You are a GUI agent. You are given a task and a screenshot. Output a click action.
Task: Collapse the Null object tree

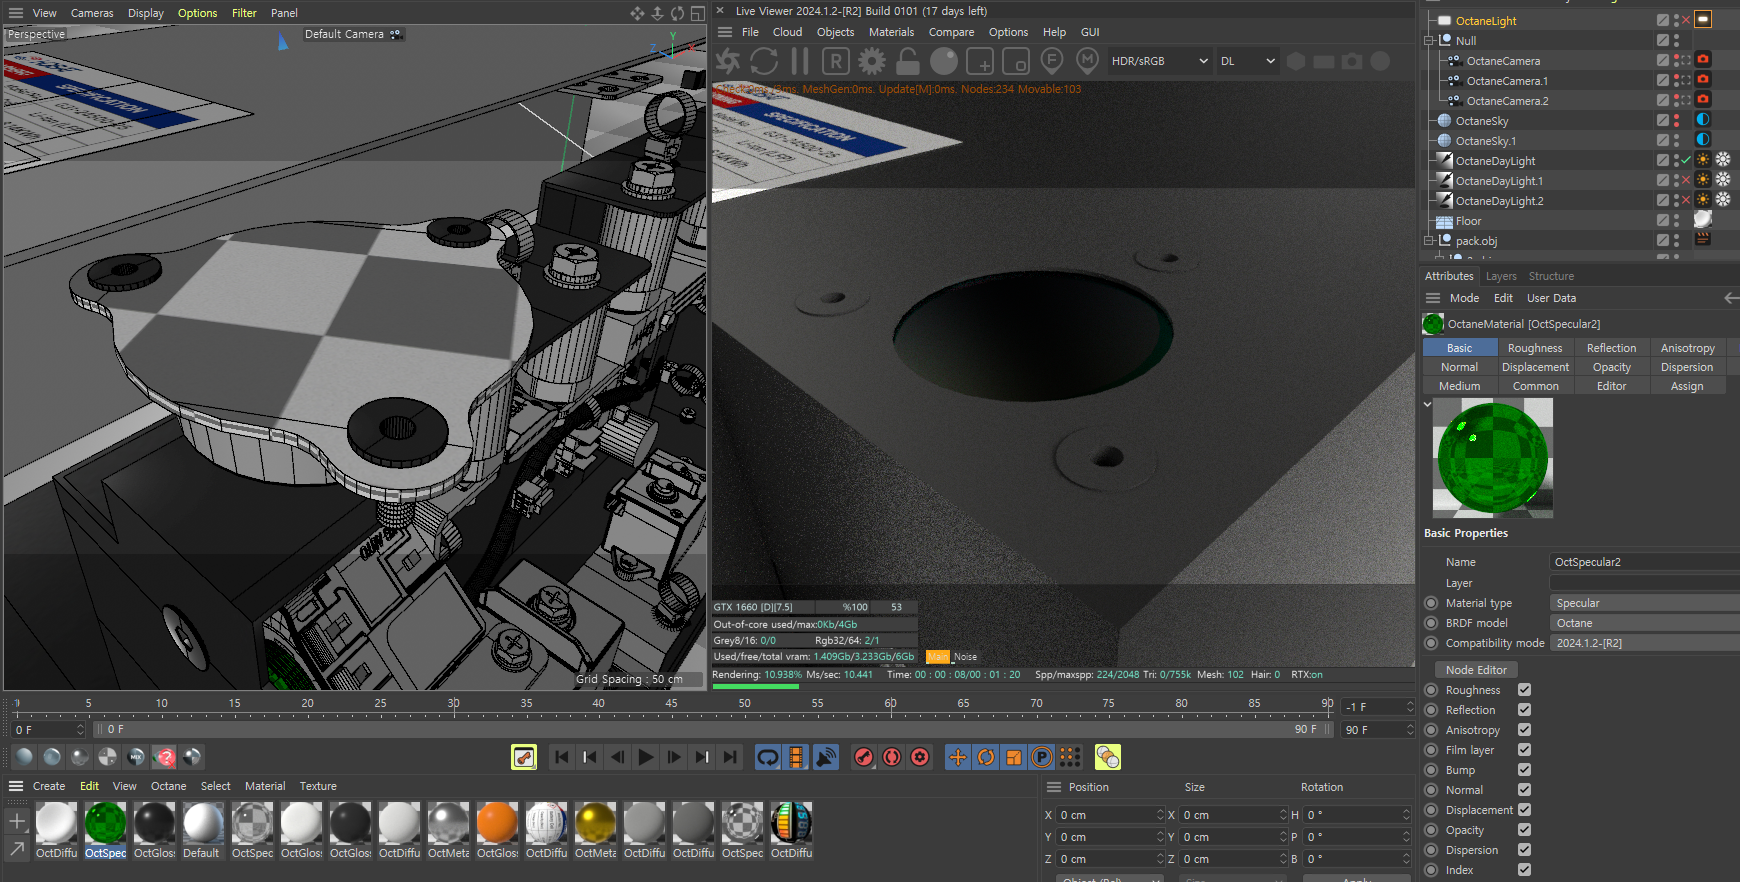[x=1429, y=41]
